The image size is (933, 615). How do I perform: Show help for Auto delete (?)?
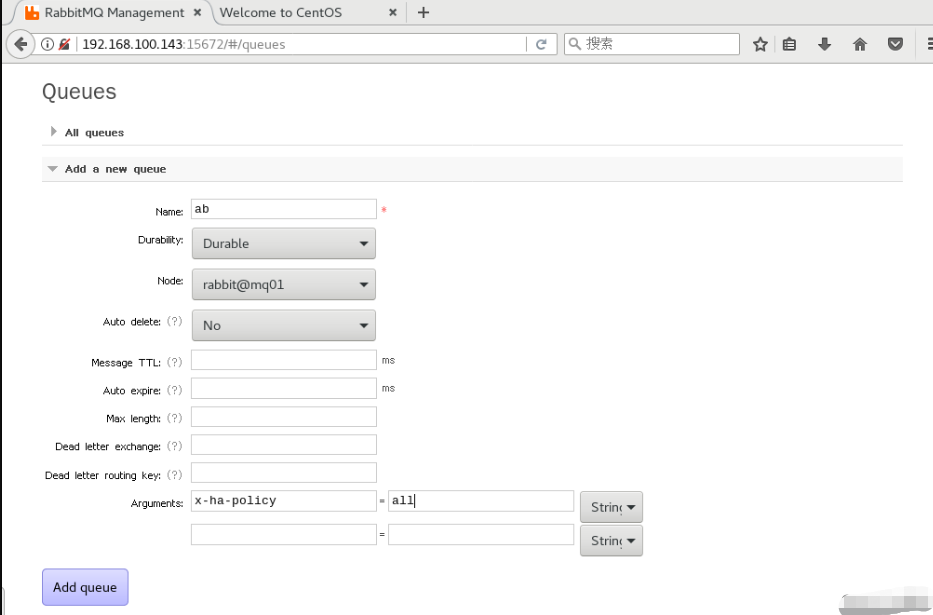[174, 321]
